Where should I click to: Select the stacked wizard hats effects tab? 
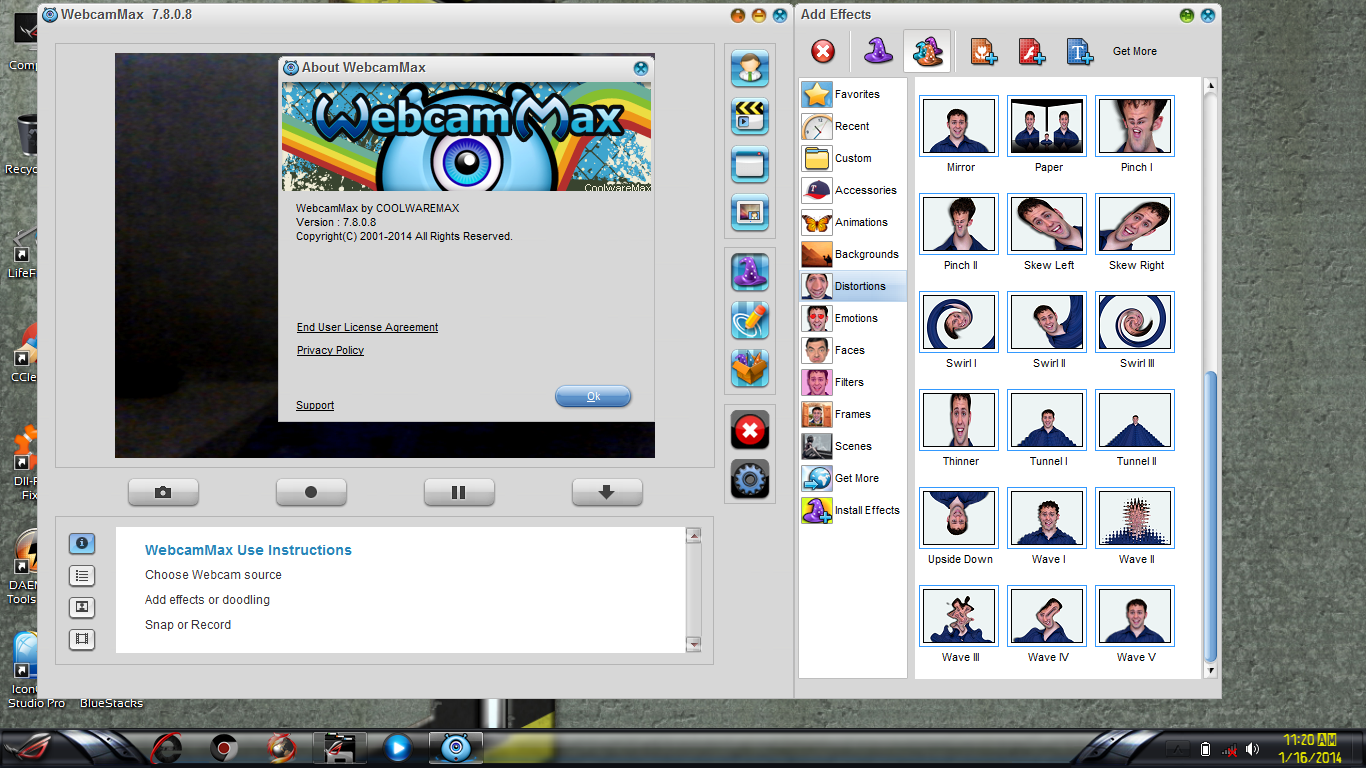click(x=927, y=51)
